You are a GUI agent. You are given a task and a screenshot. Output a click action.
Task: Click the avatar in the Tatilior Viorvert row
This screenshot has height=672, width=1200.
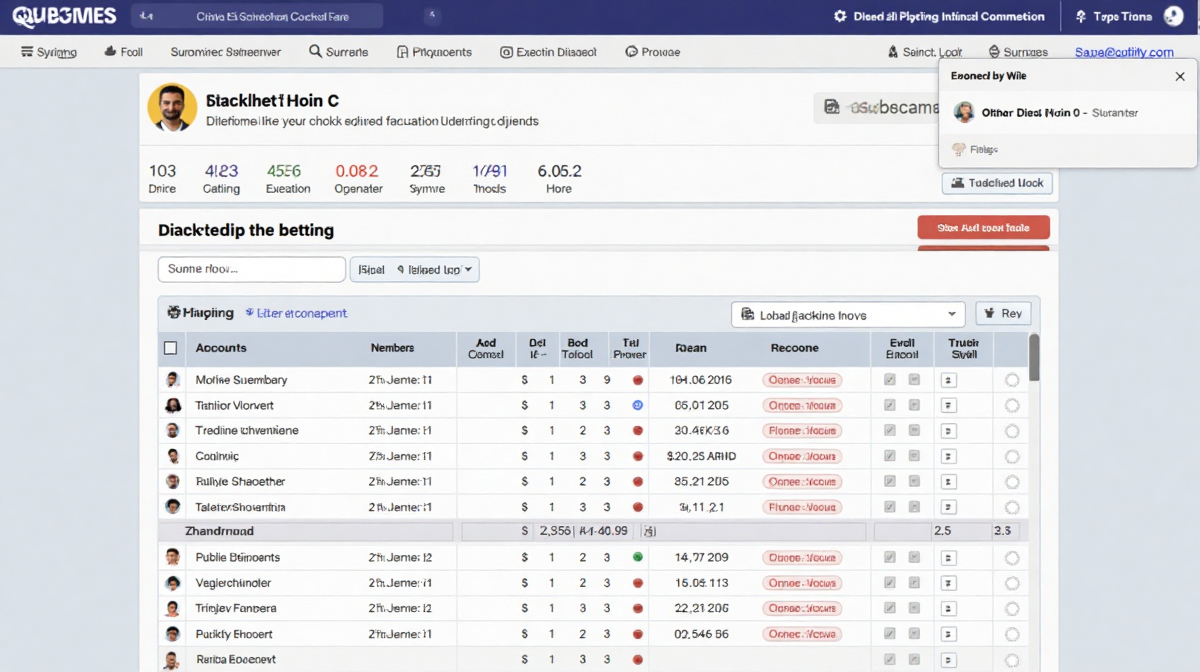[x=173, y=406]
